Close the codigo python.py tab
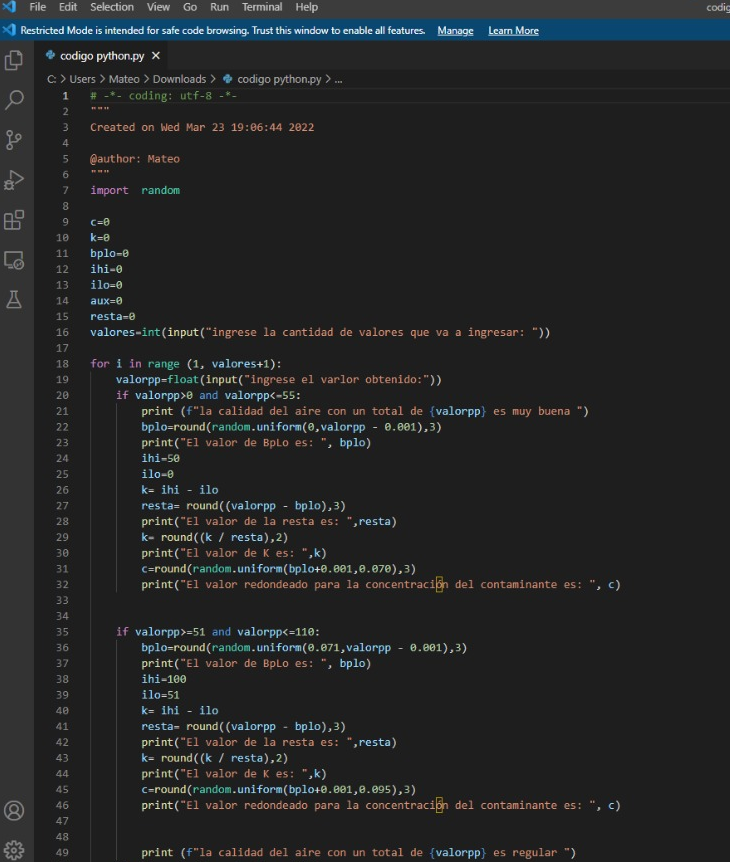 pos(156,56)
